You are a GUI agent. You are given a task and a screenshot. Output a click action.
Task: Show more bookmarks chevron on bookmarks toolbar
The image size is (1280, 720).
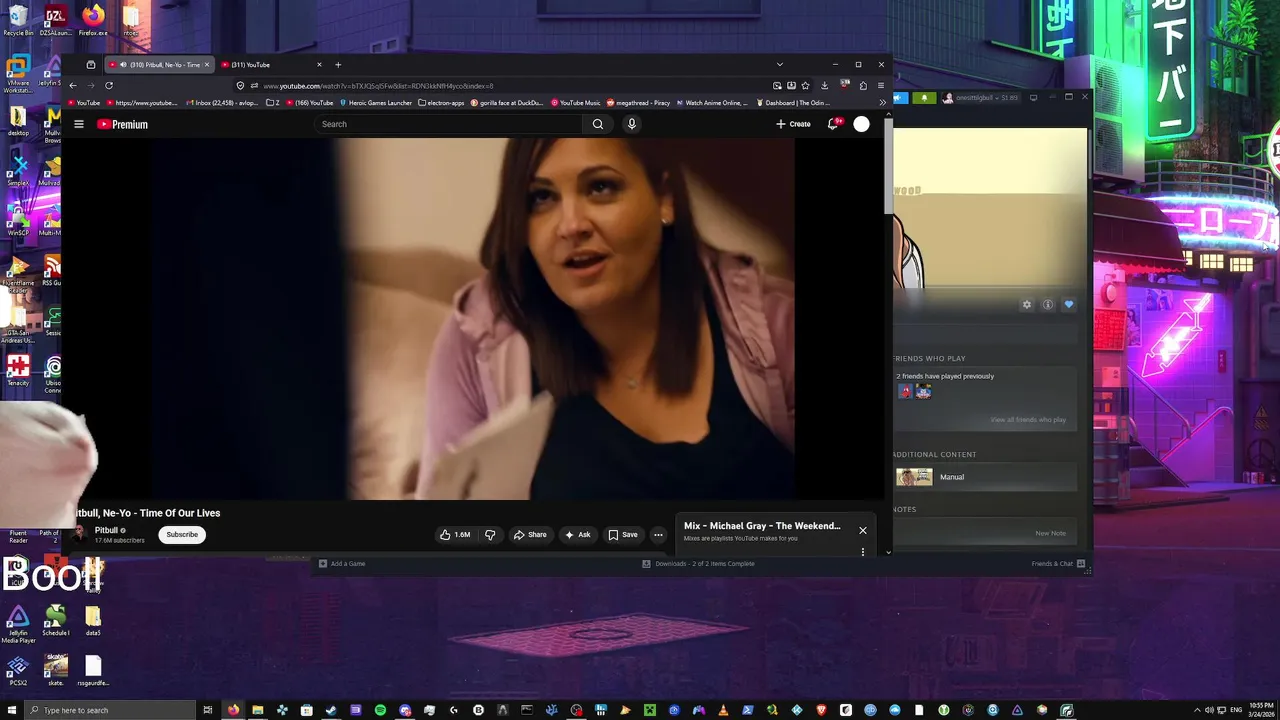pyautogui.click(x=882, y=102)
